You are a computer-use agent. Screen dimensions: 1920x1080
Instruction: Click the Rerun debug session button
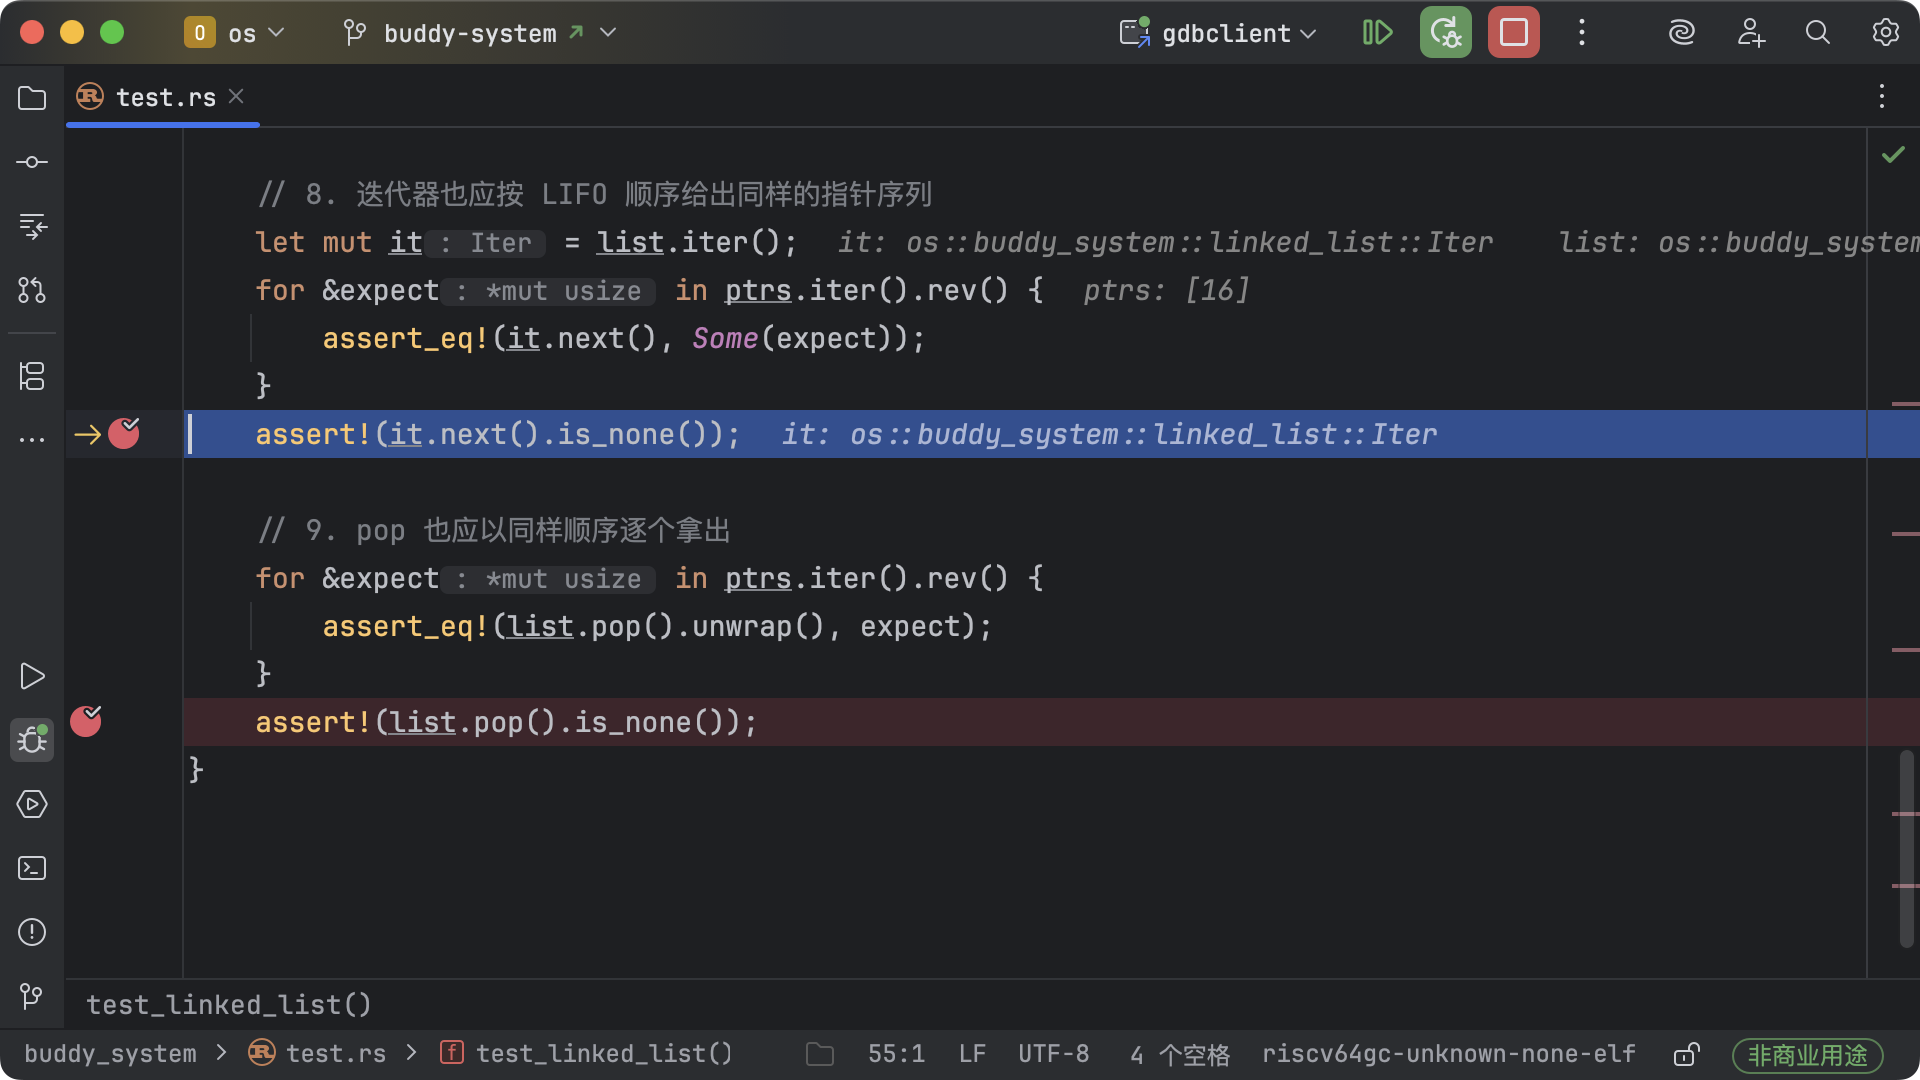[x=1445, y=33]
